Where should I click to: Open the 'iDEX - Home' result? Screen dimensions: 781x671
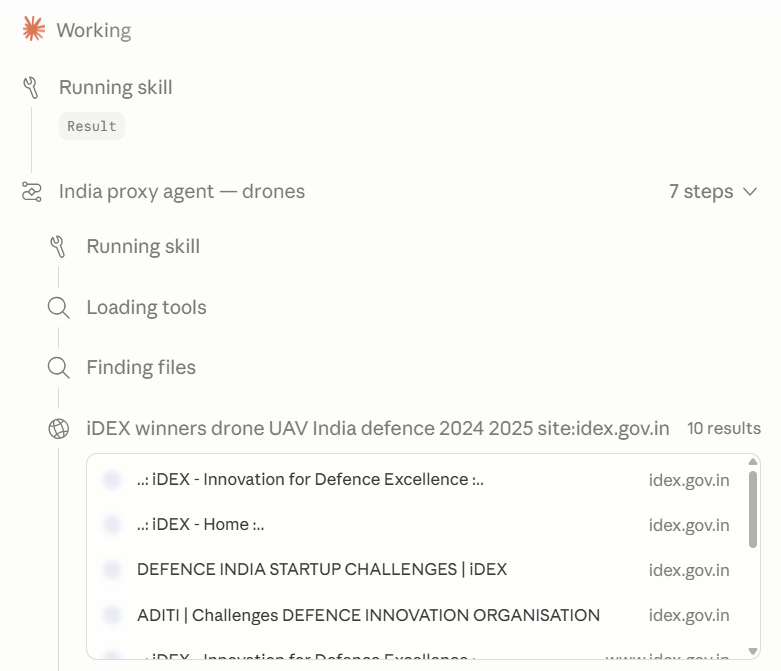201,525
